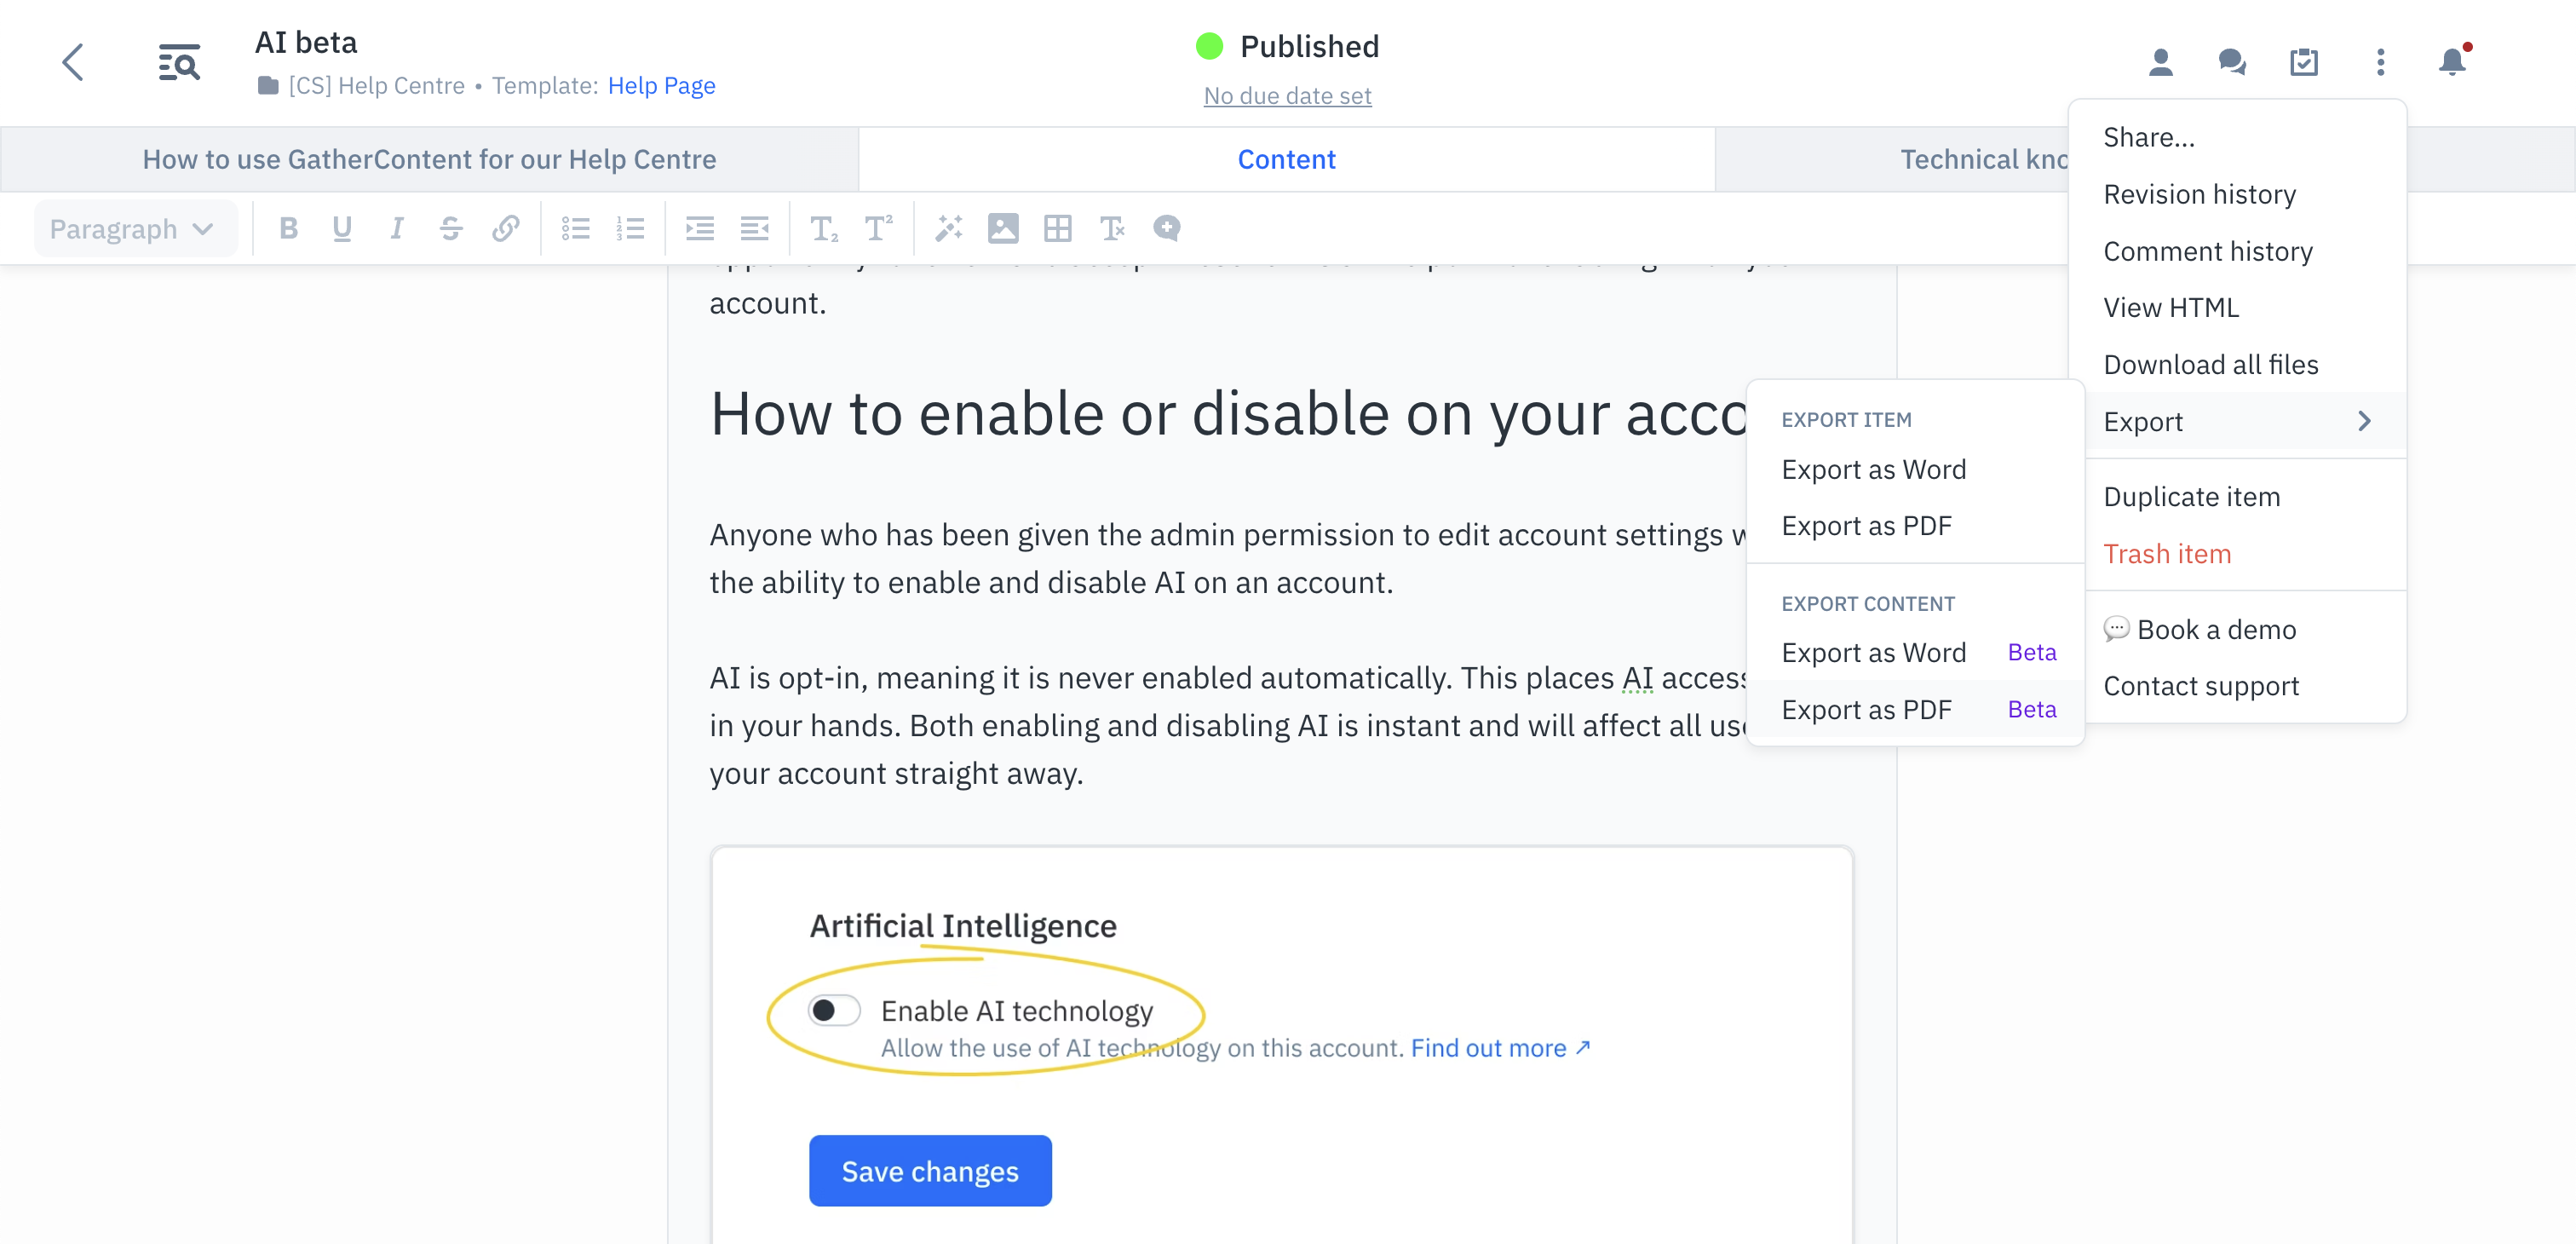Apply superscript formatting

pyautogui.click(x=878, y=229)
